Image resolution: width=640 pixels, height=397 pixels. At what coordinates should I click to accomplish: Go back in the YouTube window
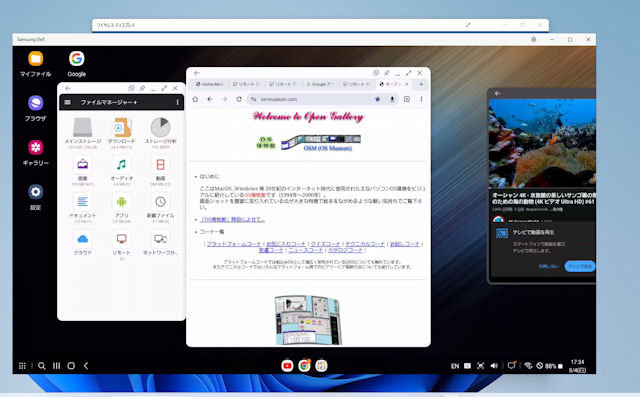coord(498,93)
